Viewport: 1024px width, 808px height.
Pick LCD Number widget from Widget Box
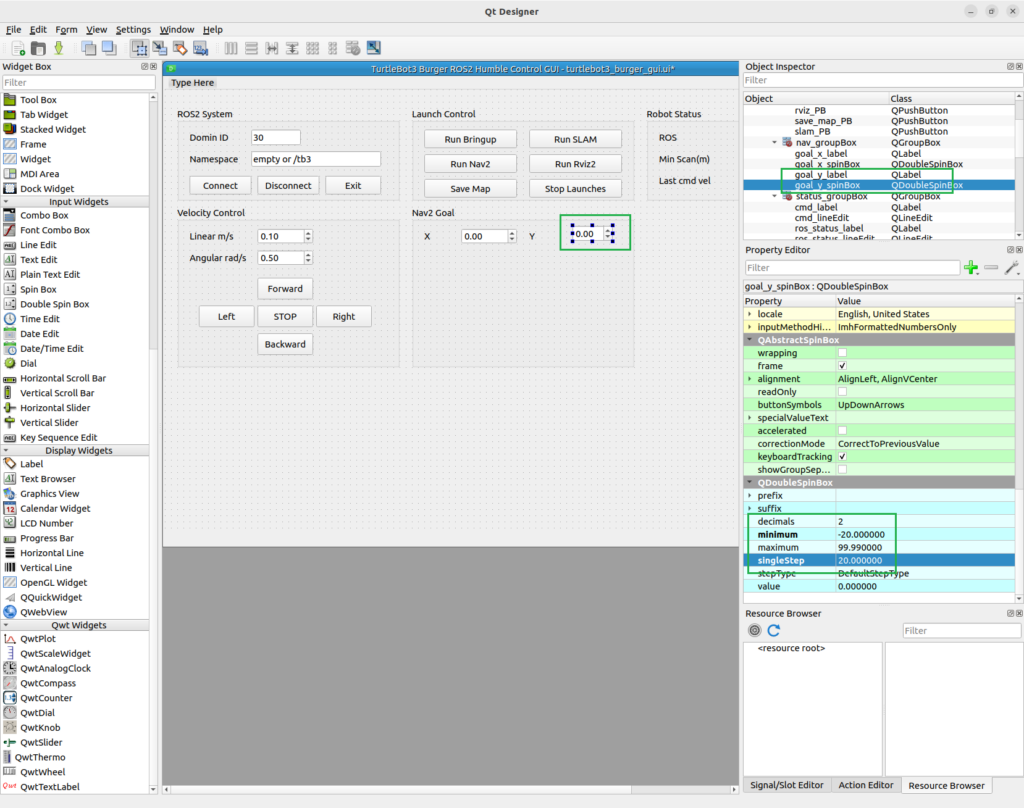46,523
